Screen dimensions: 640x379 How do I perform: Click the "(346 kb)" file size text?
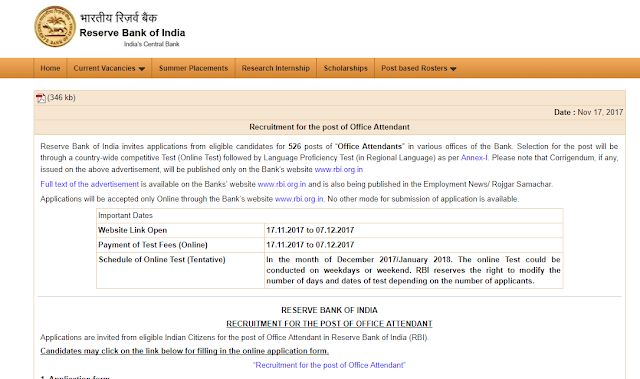61,98
